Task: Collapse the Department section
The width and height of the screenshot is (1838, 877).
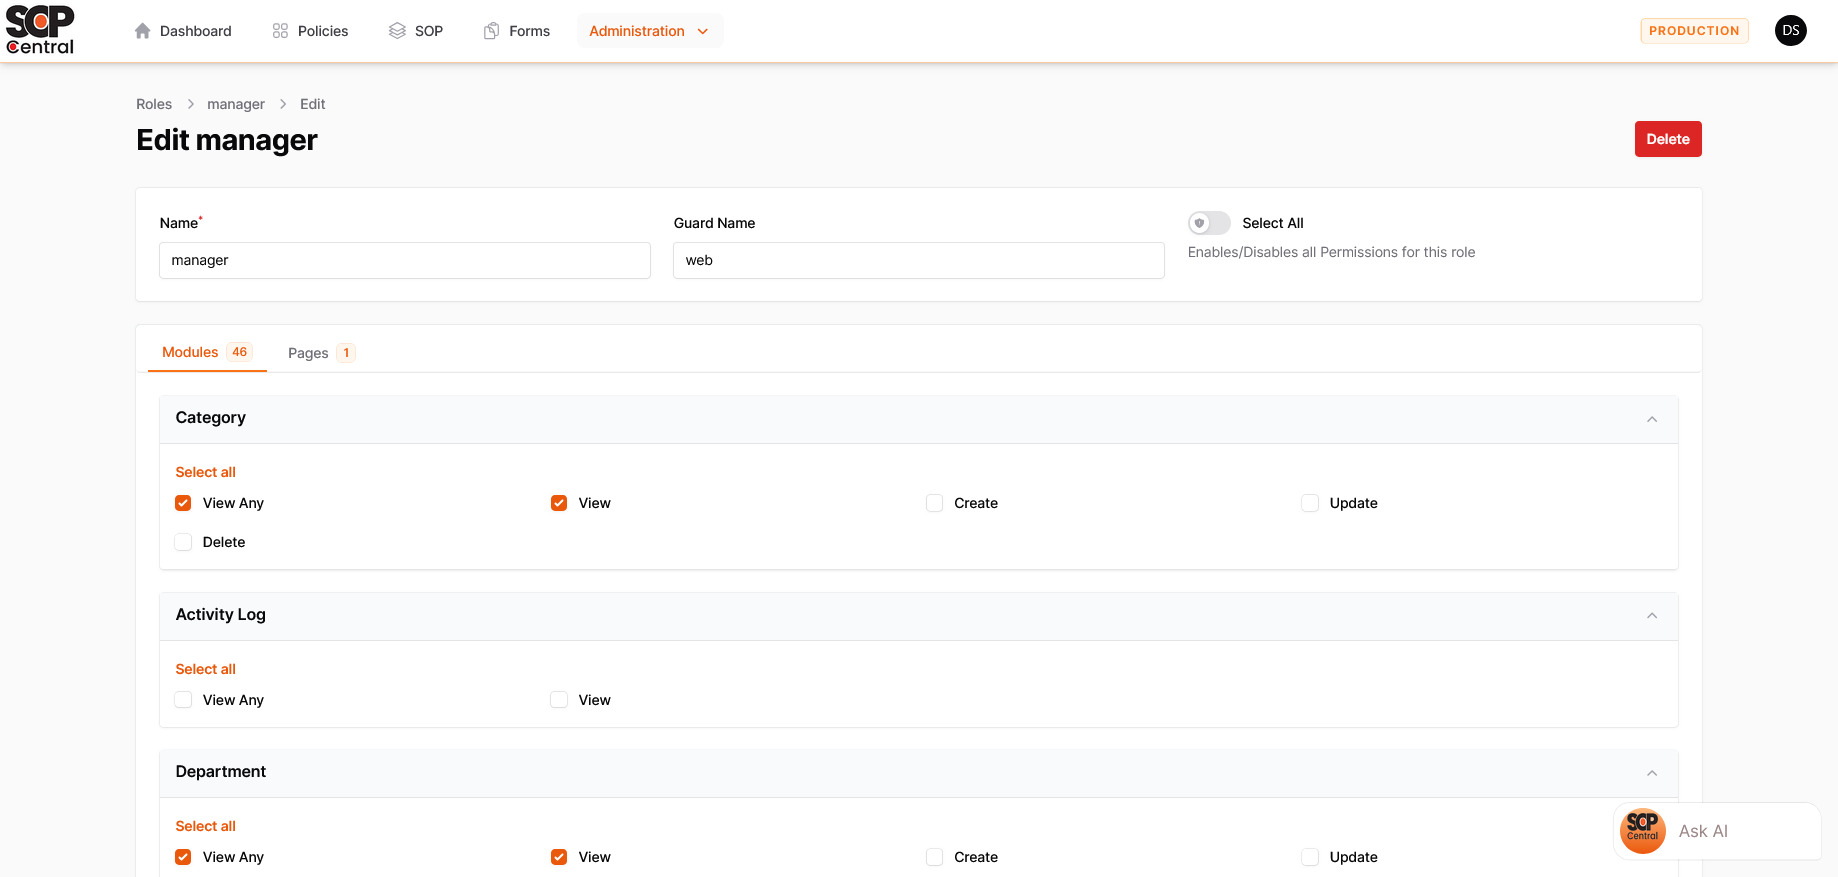Action: click(1651, 773)
